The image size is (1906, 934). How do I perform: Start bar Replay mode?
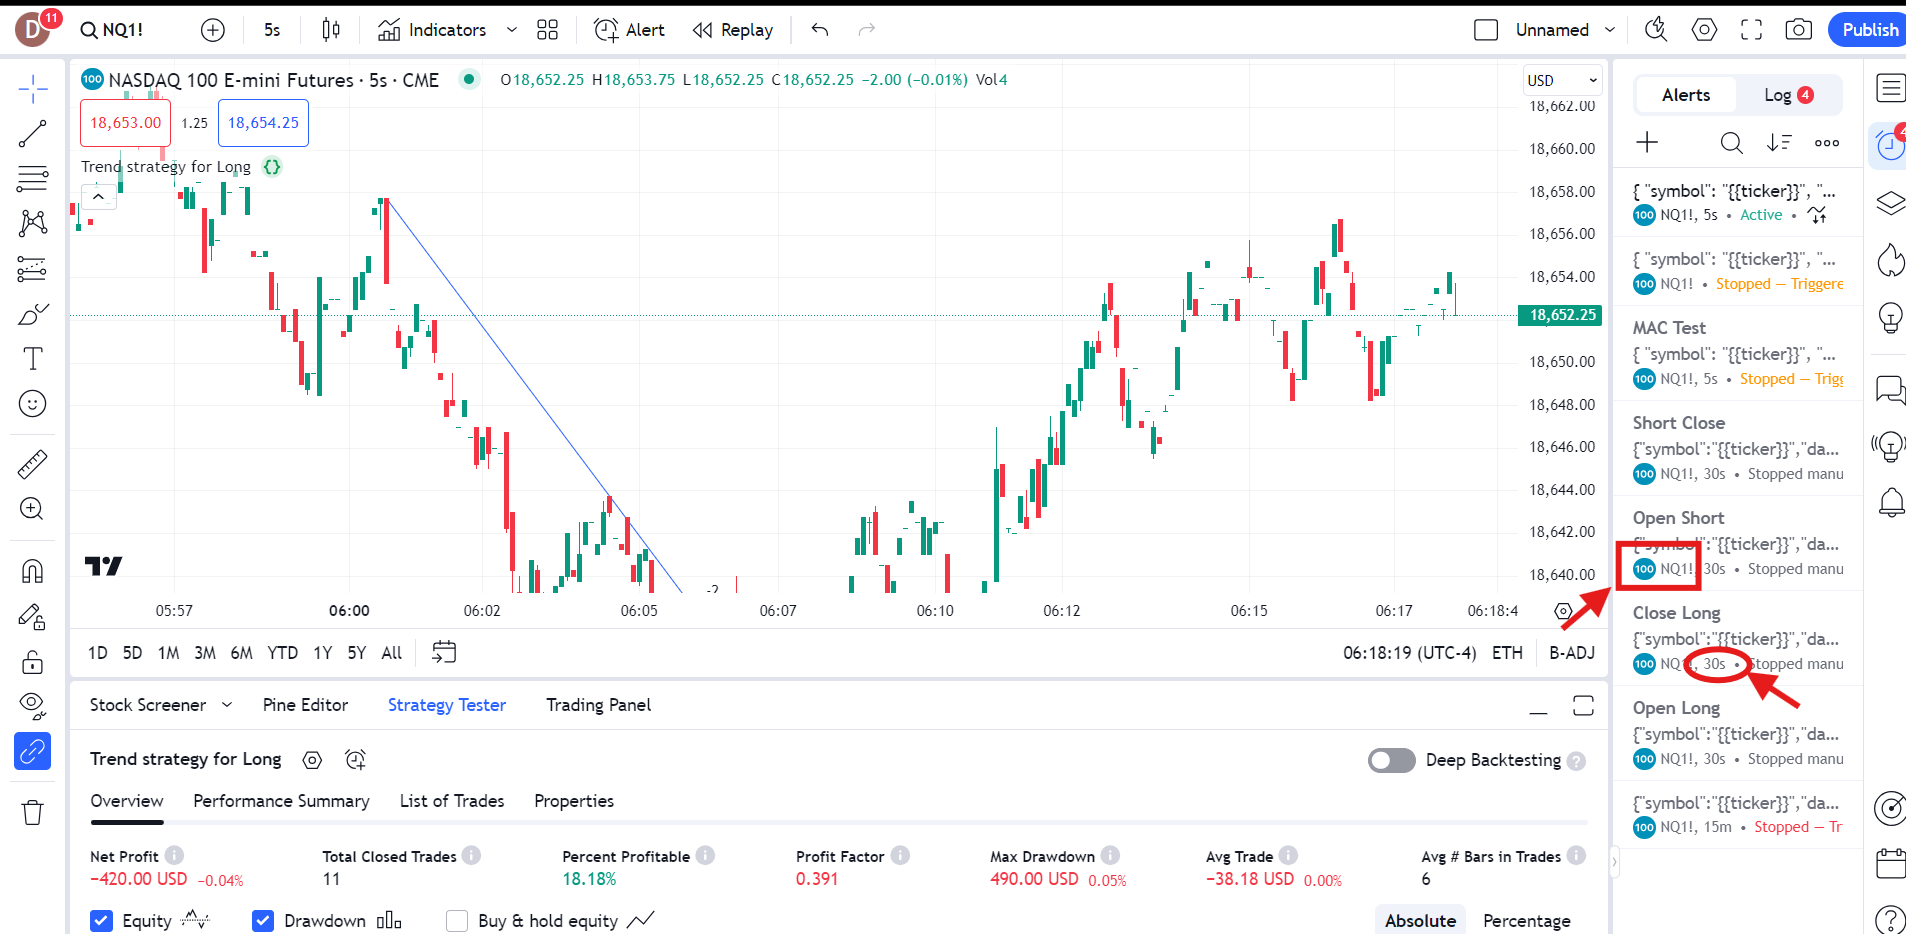pyautogui.click(x=733, y=30)
